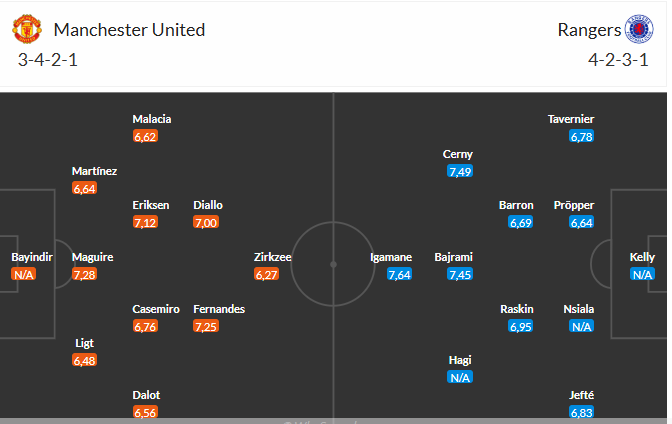This screenshot has height=424, width=672.
Task: Select Eriksen's 7,12 rating badge
Action: pos(146,222)
